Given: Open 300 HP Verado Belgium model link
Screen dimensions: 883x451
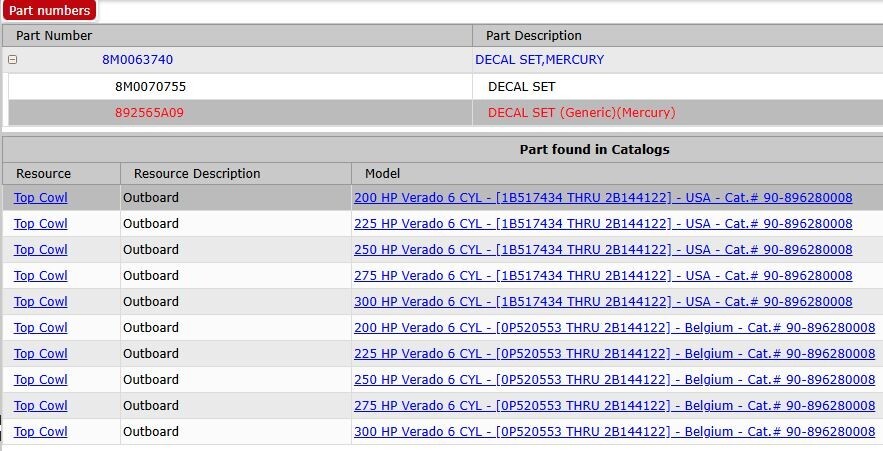Looking at the screenshot, I should (x=614, y=431).
